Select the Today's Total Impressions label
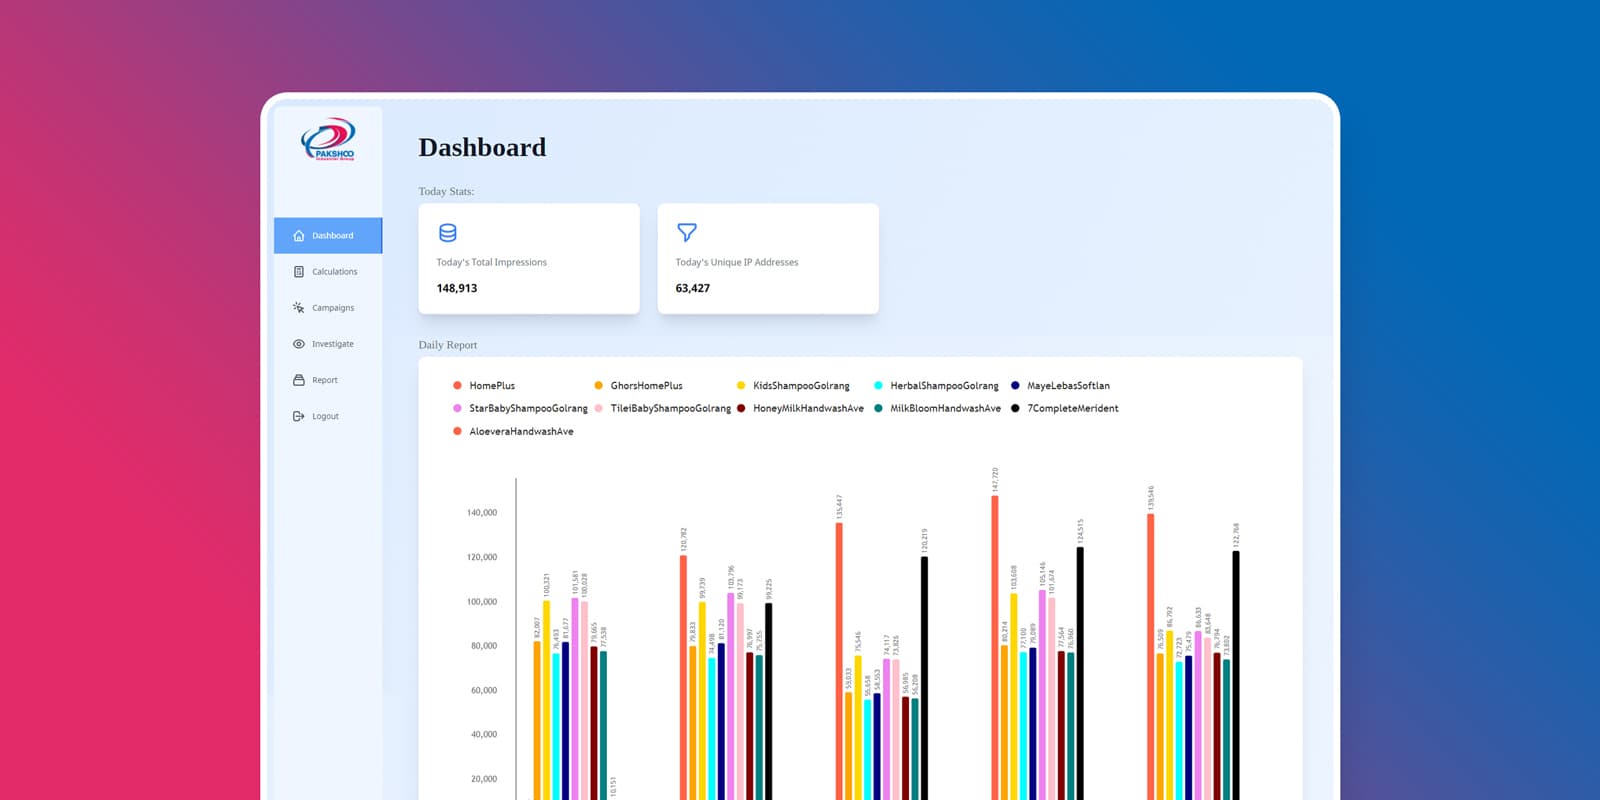The height and width of the screenshot is (800, 1600). tap(492, 263)
